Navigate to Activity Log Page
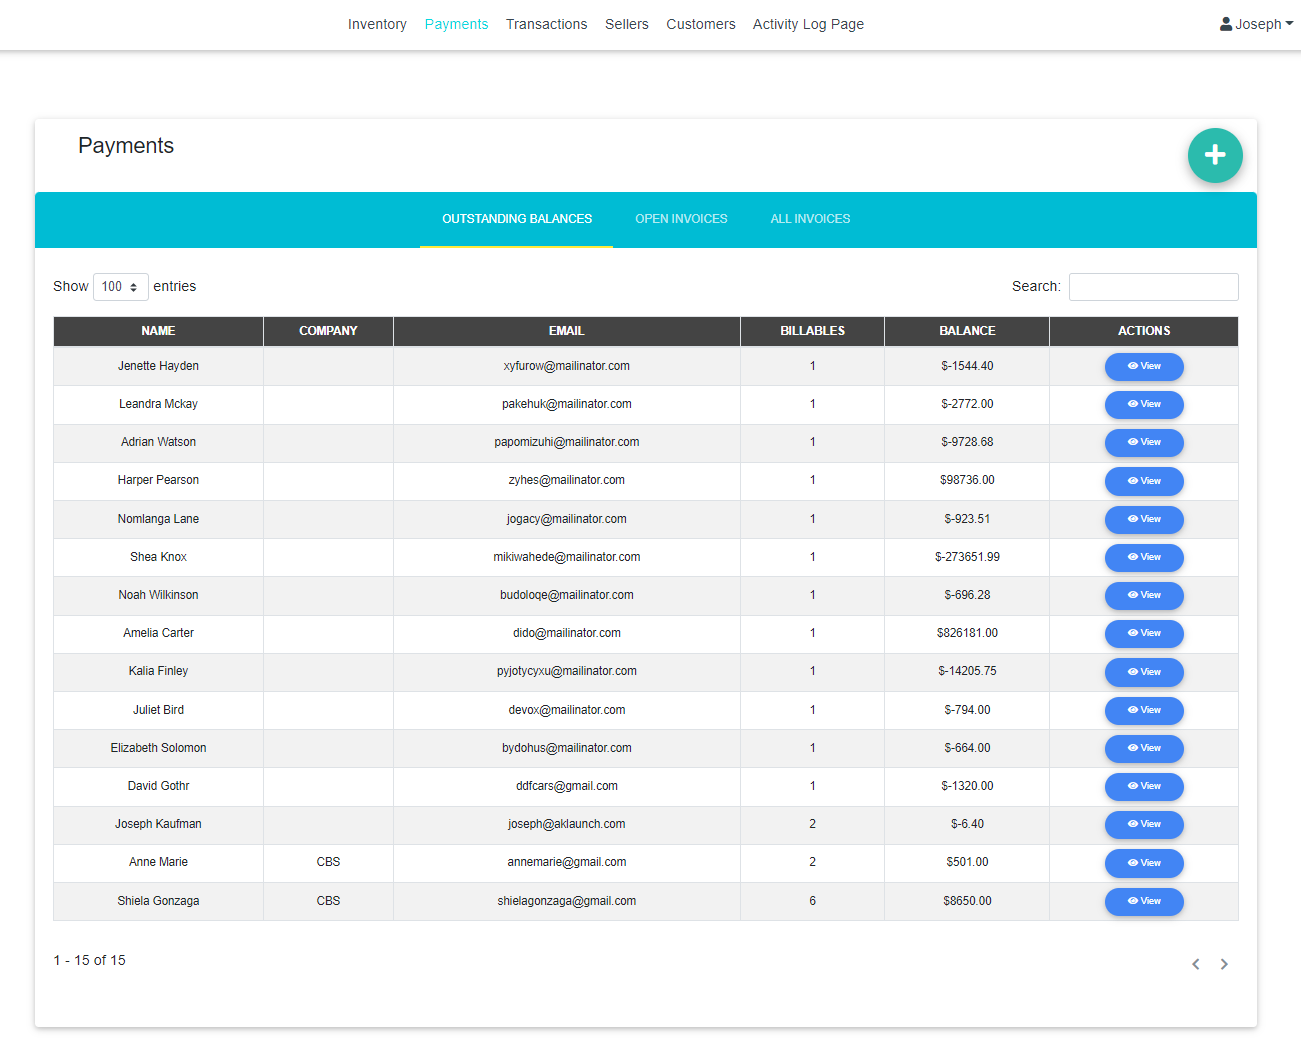The width and height of the screenshot is (1301, 1059). (808, 24)
